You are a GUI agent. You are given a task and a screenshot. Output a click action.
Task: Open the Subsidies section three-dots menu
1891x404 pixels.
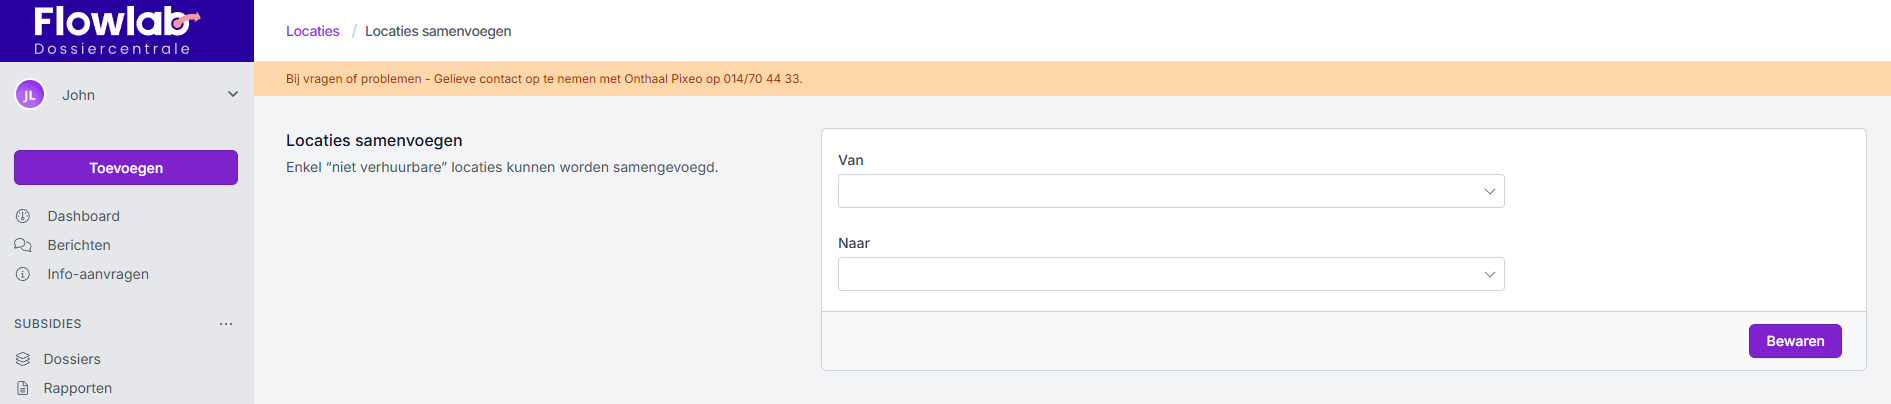click(x=226, y=324)
